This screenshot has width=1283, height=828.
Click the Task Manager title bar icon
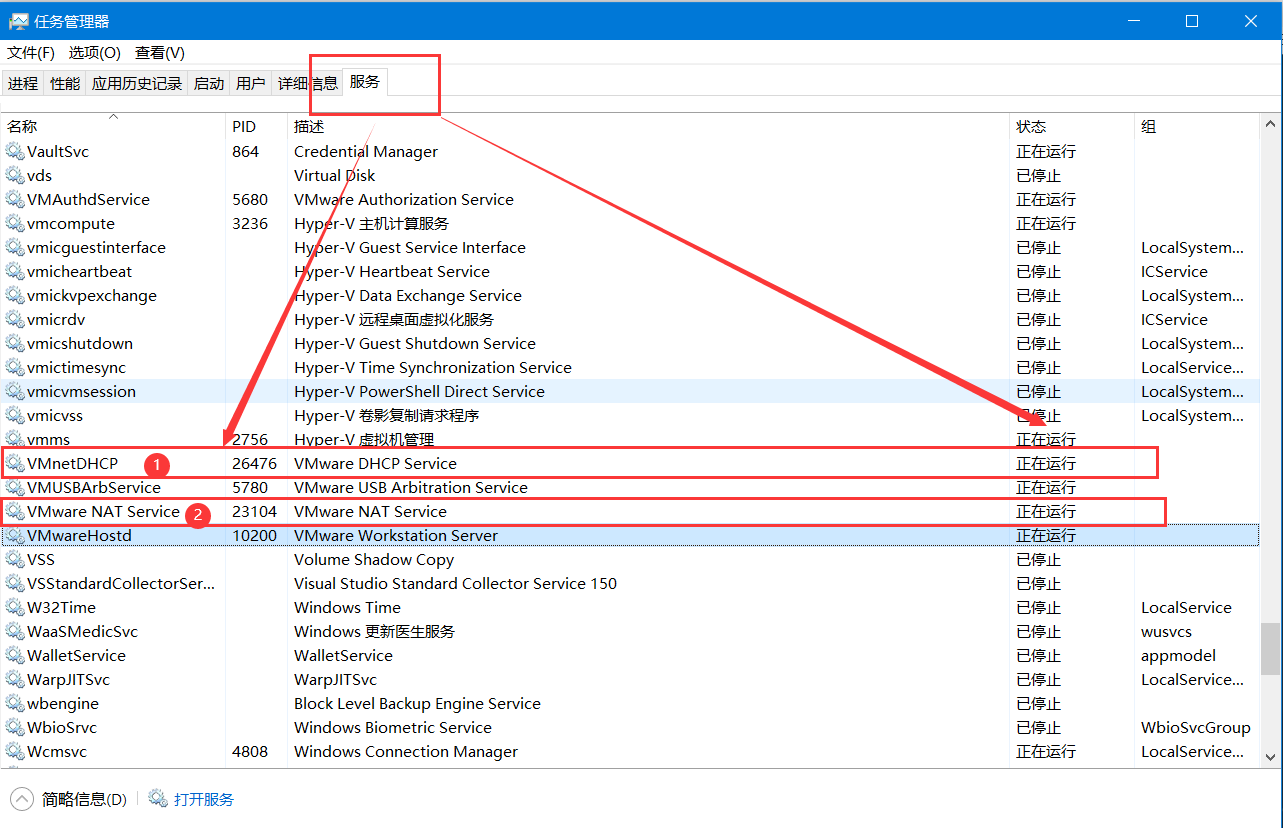point(18,21)
